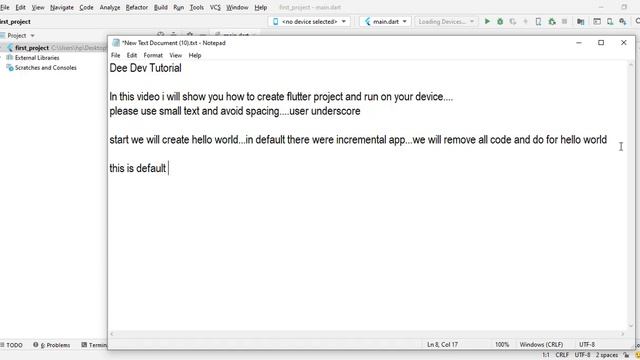Screen dimensions: 640x360
Task: Click the read-only lock icon in IDE status bar
Action: pyautogui.click(x=626, y=355)
